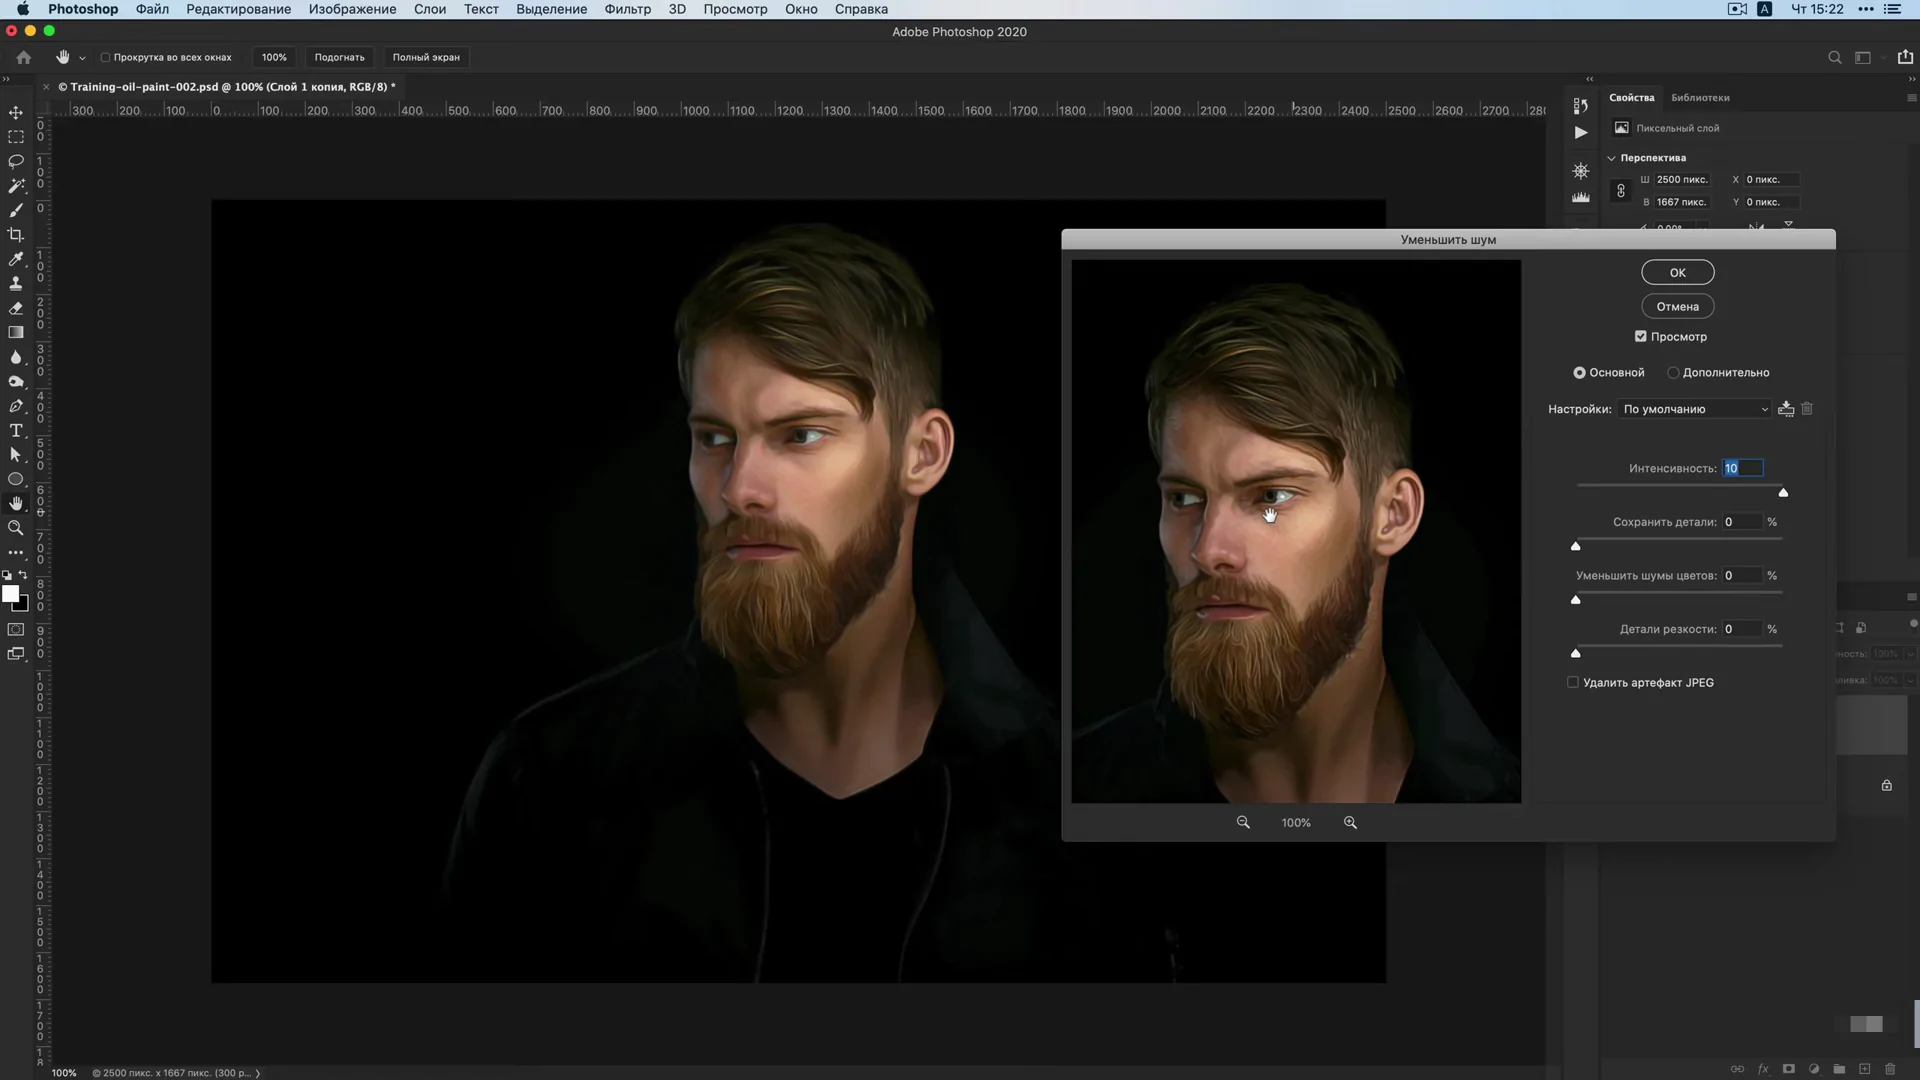The image size is (1920, 1080).
Task: Select the Основной radio button
Action: coord(1580,372)
